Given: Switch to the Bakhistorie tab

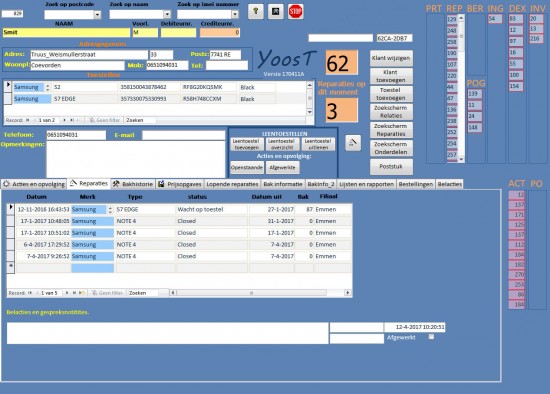Looking at the screenshot, I should click(x=133, y=184).
